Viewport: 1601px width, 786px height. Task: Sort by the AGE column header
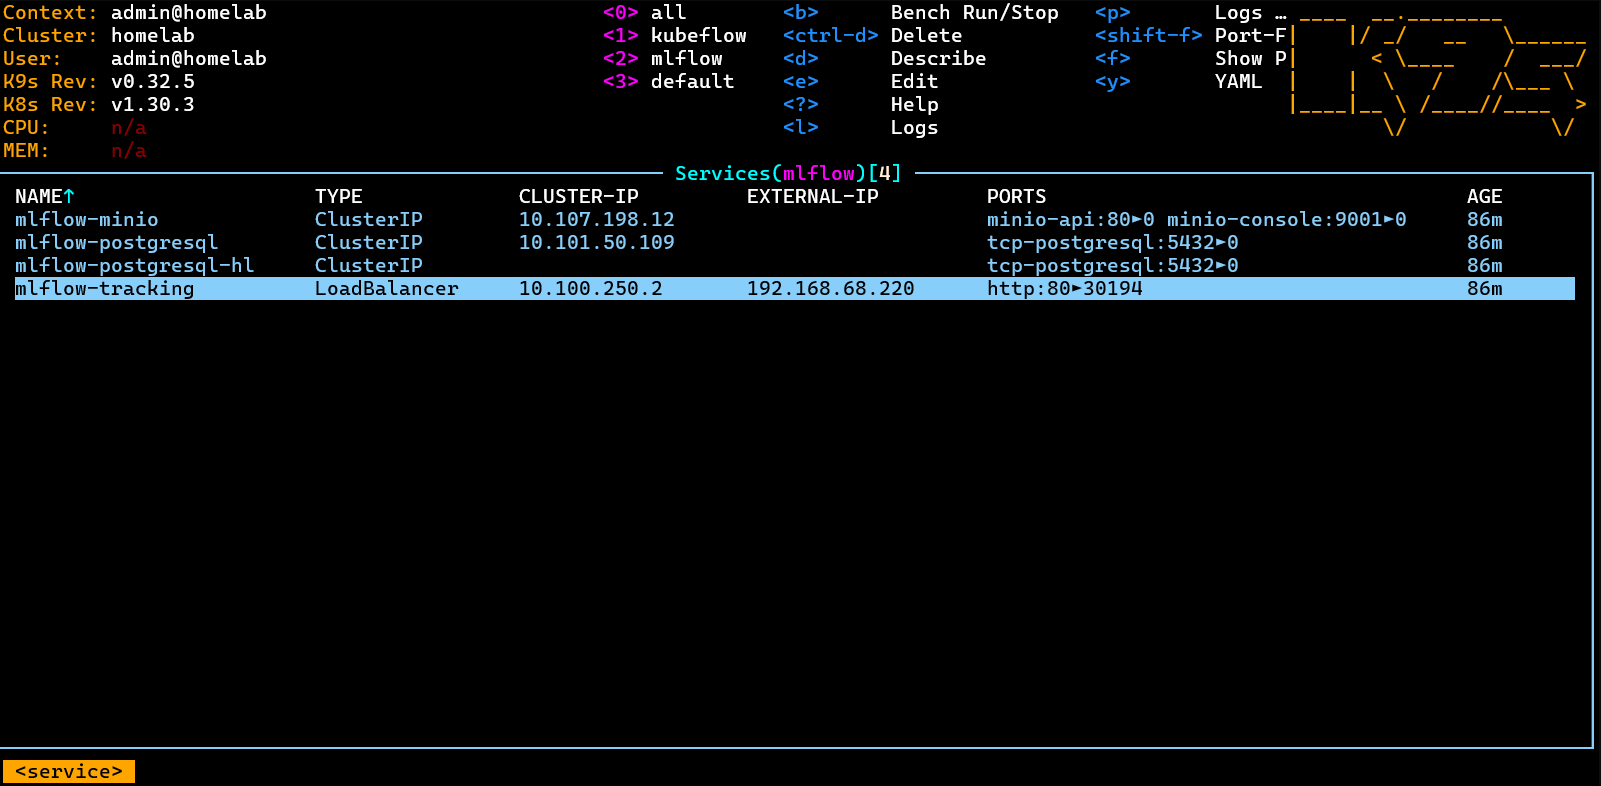coord(1485,196)
